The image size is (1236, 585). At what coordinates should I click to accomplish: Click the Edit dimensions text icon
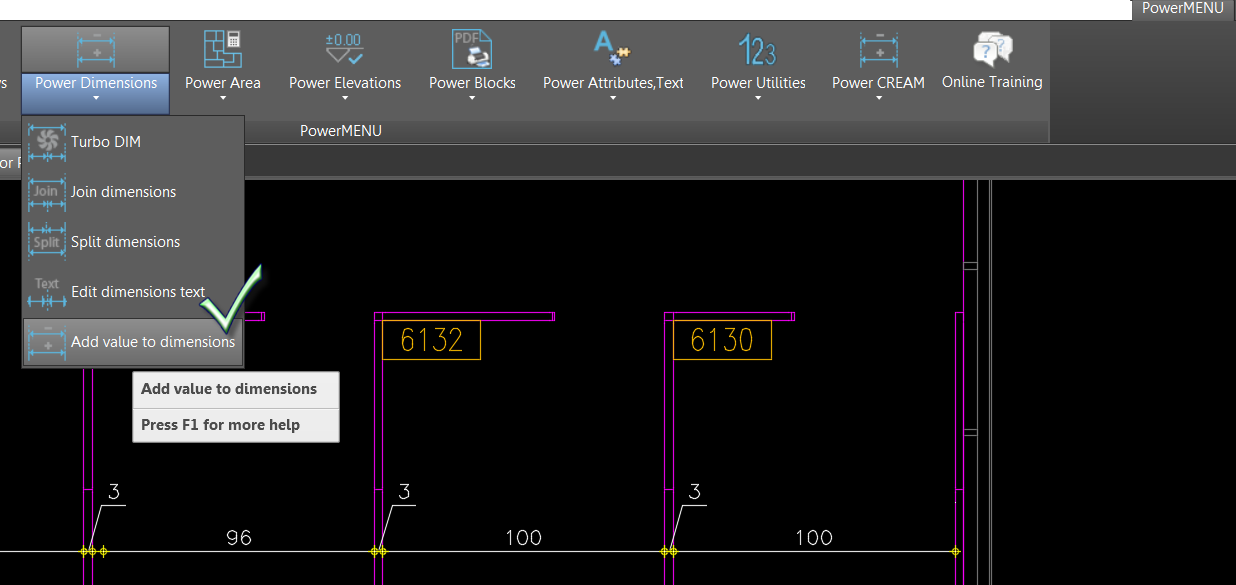(x=47, y=292)
